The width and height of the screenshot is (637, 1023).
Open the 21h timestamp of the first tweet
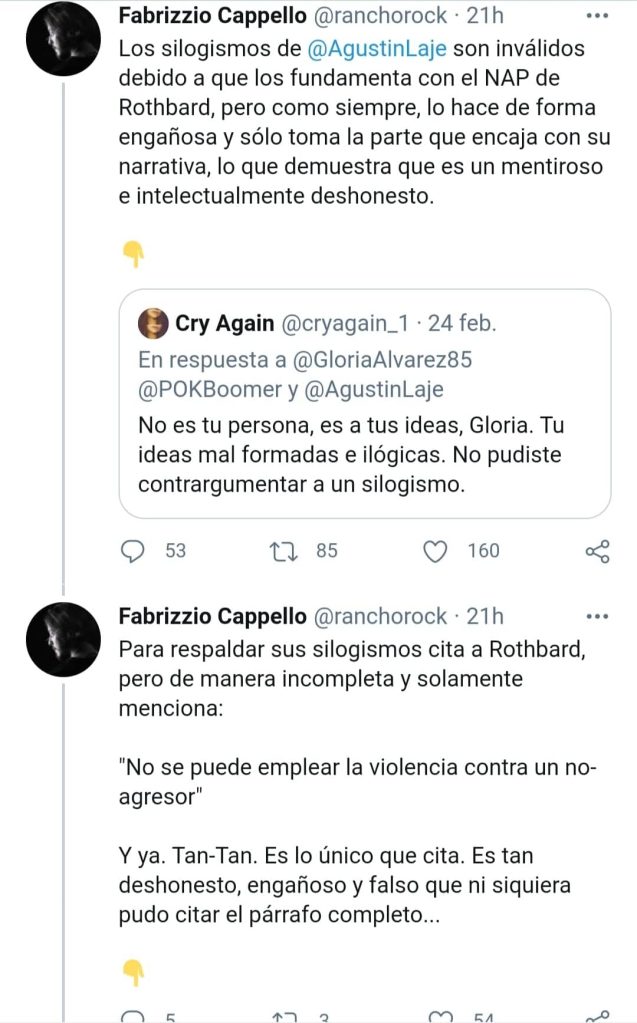pos(485,16)
